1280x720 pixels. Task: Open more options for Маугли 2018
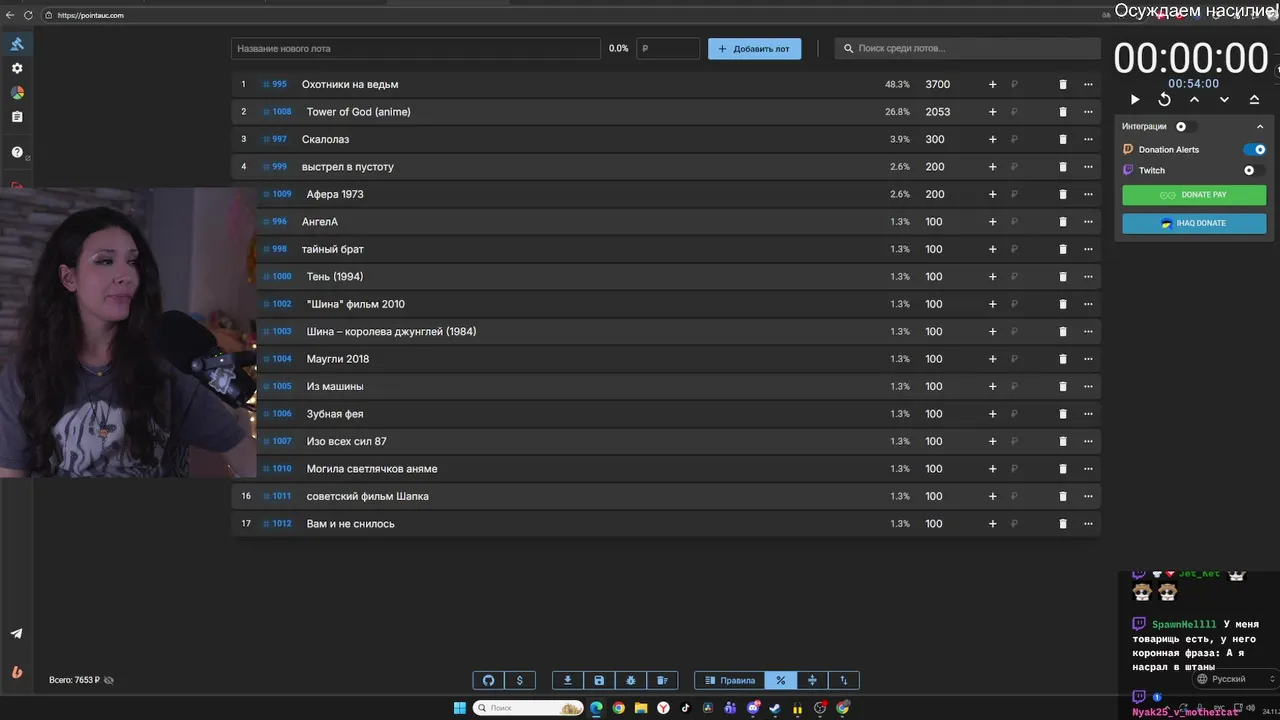click(x=1088, y=359)
